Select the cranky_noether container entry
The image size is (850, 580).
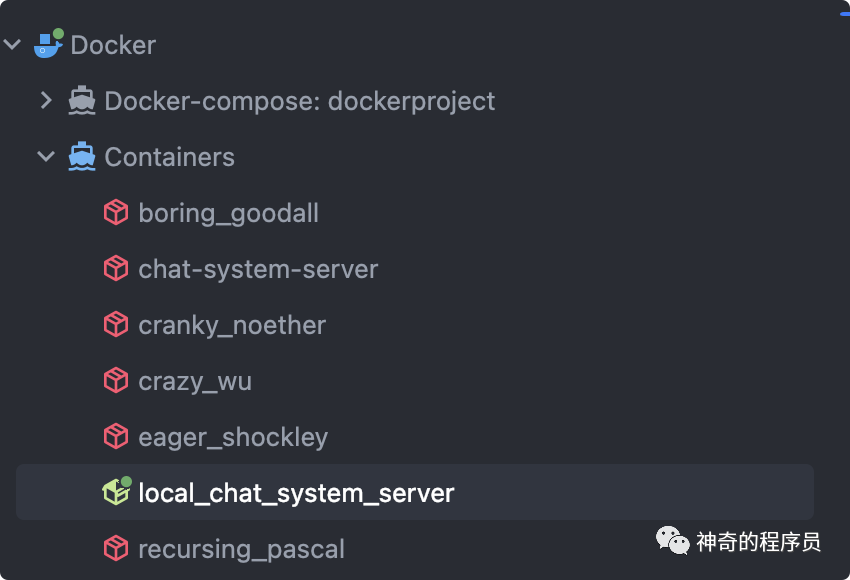232,325
